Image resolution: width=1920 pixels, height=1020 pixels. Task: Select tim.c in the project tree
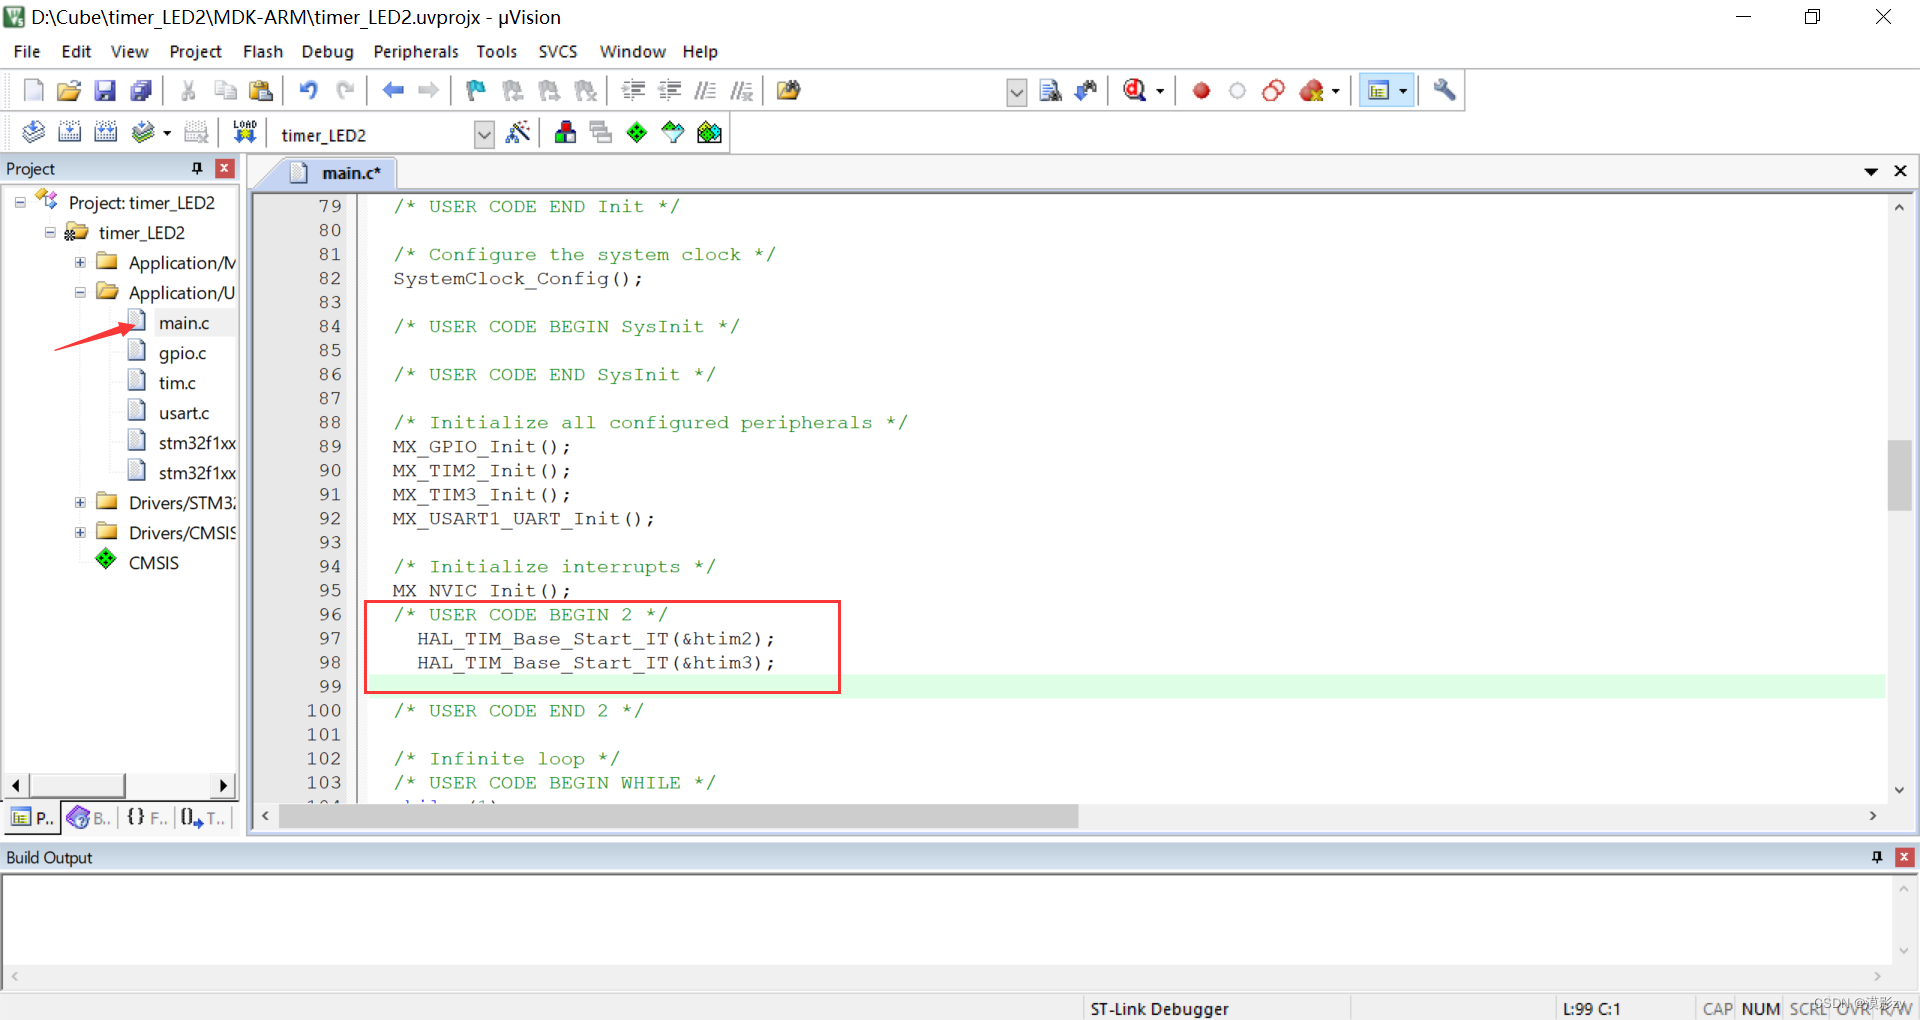(177, 383)
